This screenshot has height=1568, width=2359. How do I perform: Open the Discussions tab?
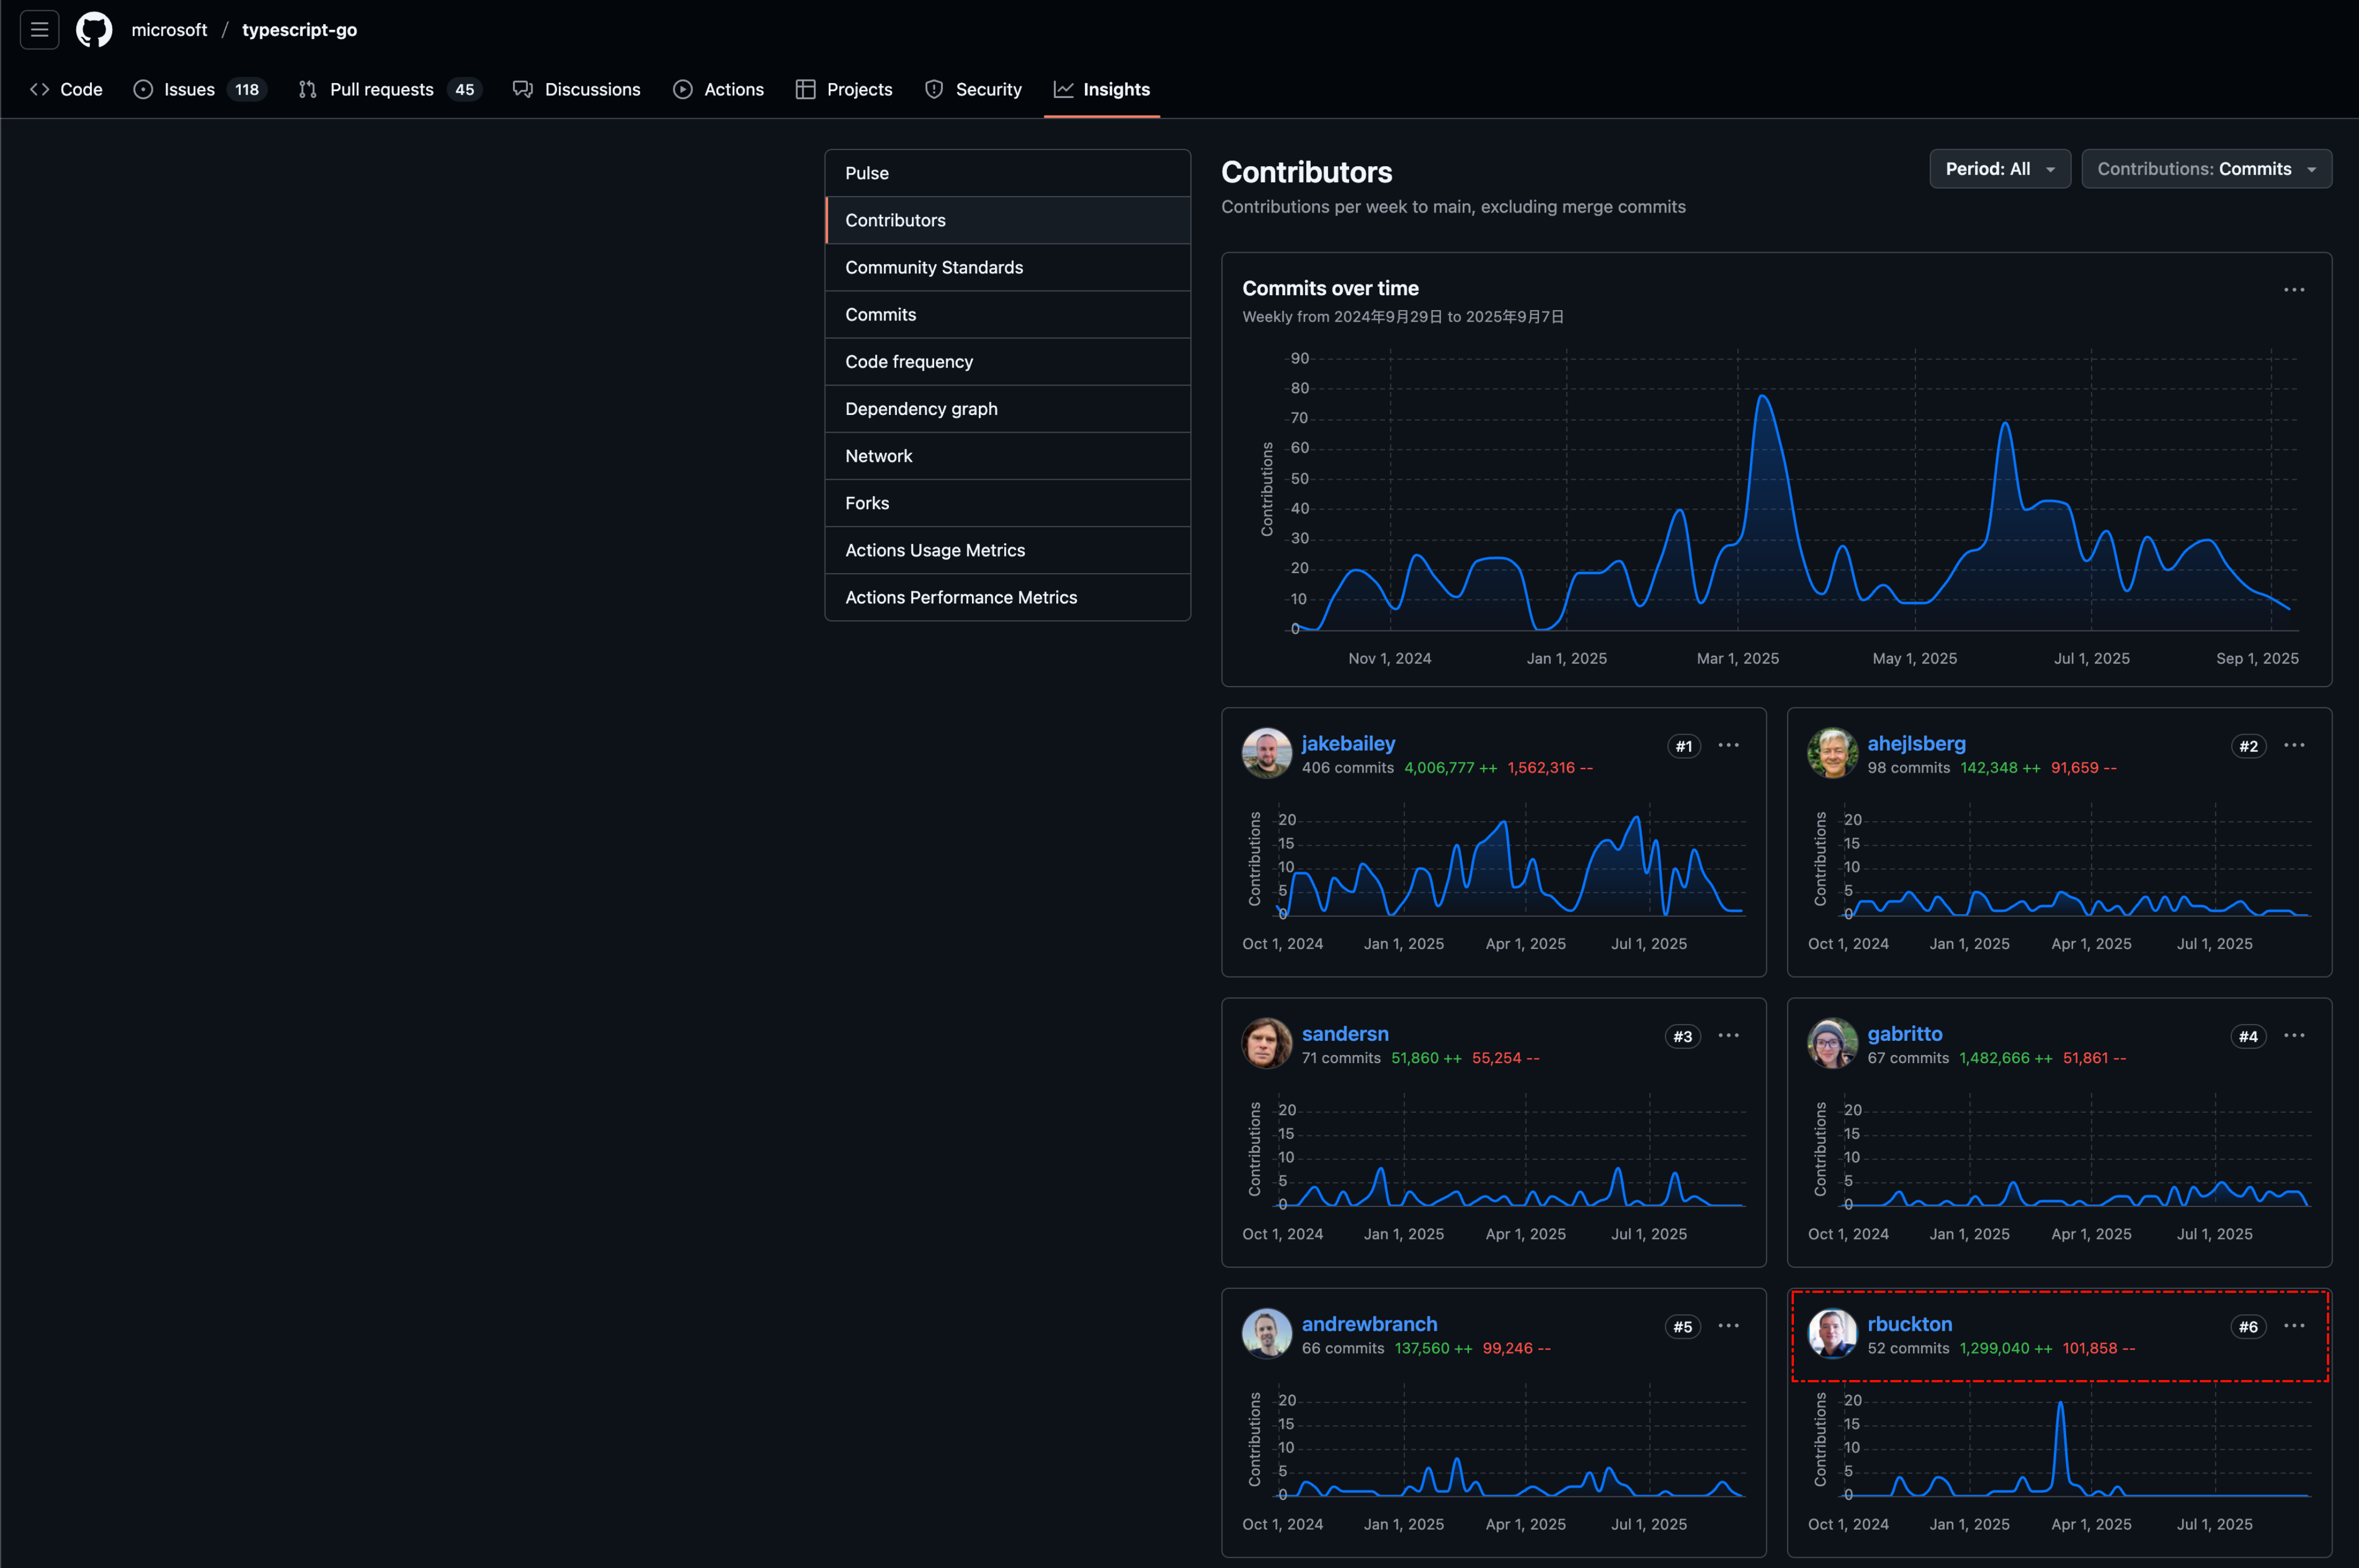[x=577, y=89]
